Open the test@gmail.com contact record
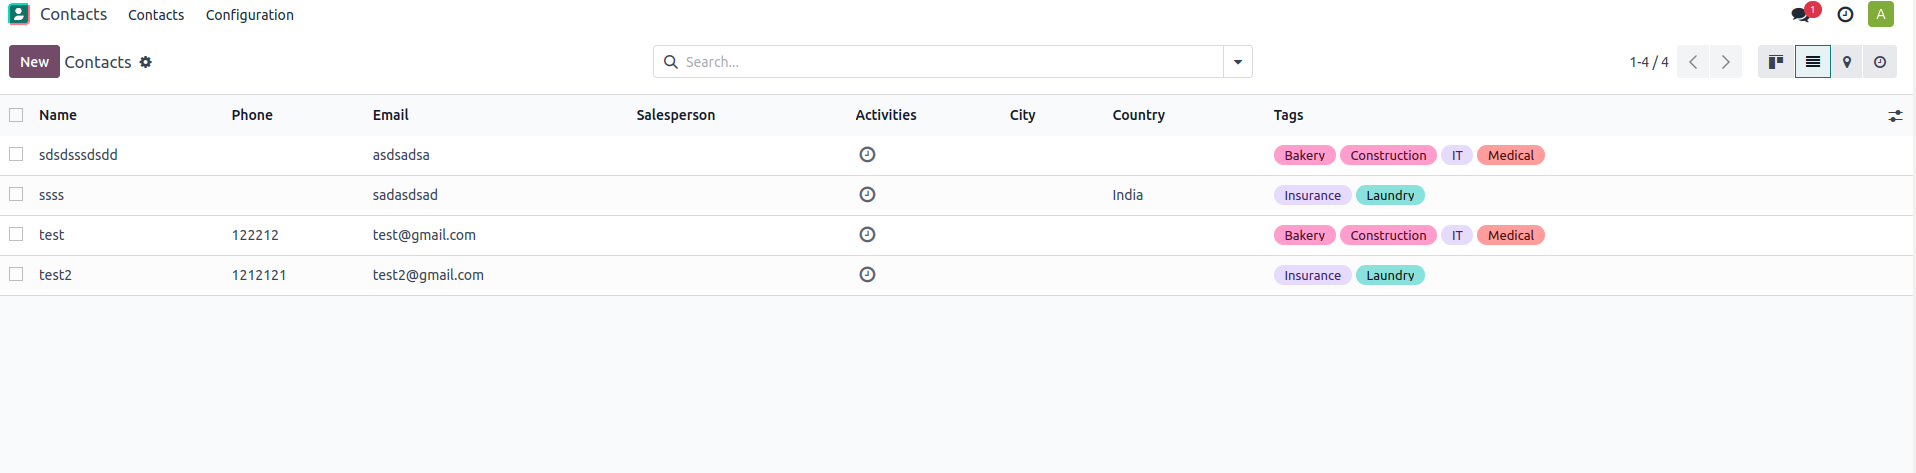Screen dimensions: 1916x473 [424, 235]
